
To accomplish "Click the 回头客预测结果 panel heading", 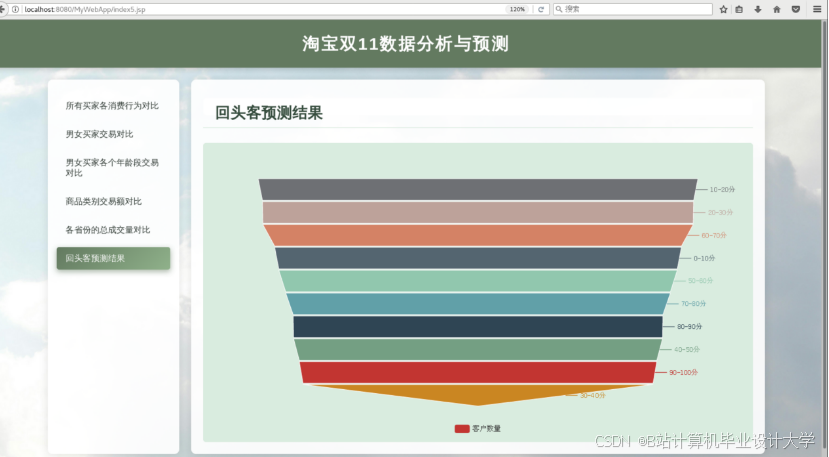I will coord(269,113).
